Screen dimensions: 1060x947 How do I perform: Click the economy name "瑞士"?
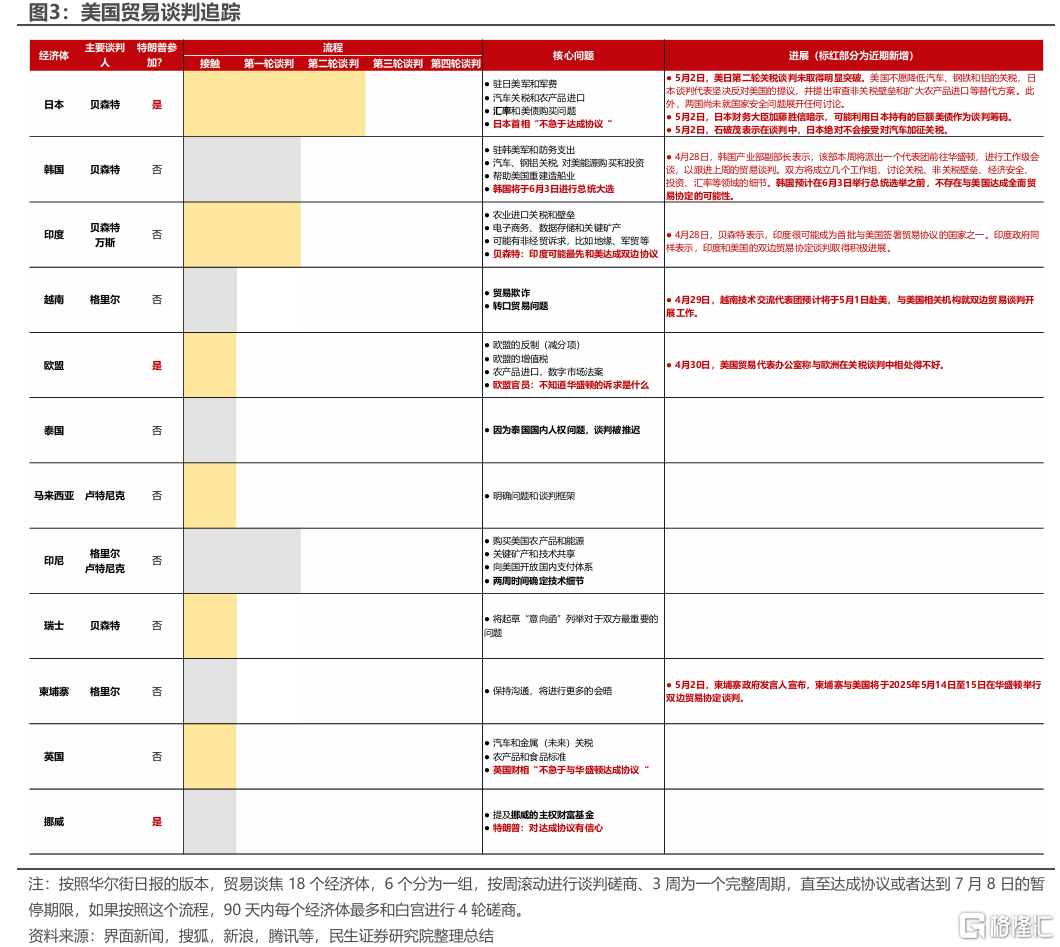(x=54, y=626)
